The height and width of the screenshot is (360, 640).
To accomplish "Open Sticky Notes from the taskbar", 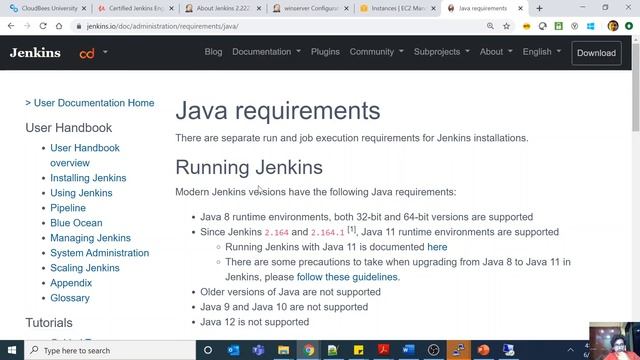I will [358, 350].
